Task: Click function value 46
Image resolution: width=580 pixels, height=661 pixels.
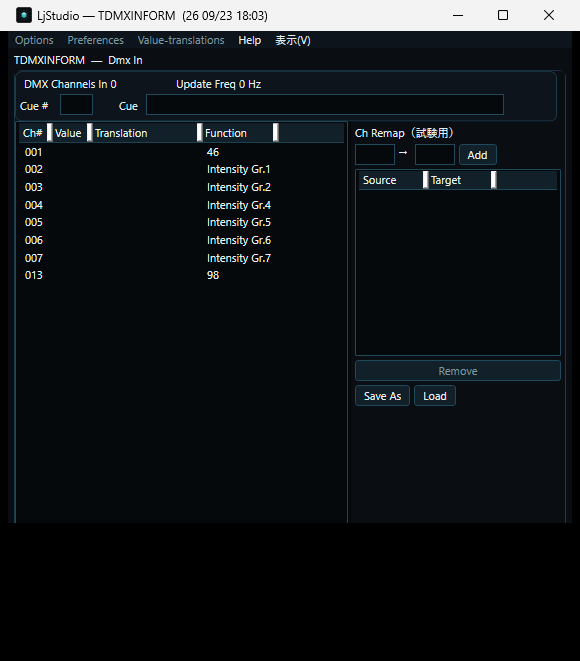Action: click(213, 152)
